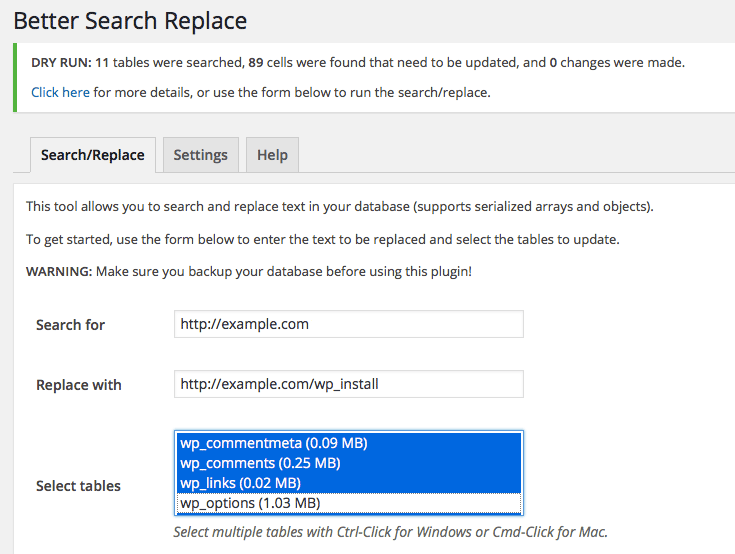
Task: Open the 'Click here' details link
Action: (x=60, y=92)
